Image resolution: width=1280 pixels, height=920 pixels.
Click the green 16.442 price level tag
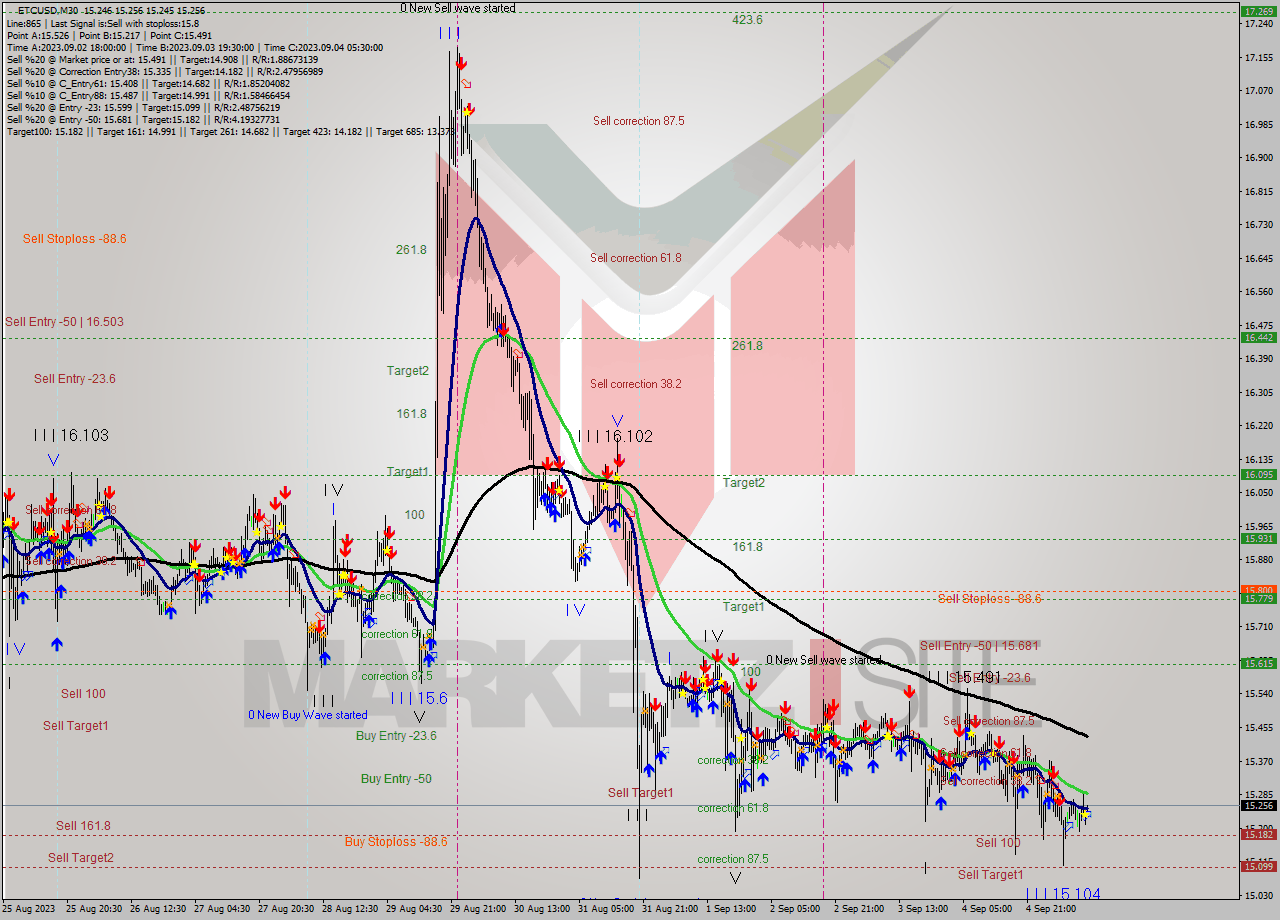[x=1258, y=337]
